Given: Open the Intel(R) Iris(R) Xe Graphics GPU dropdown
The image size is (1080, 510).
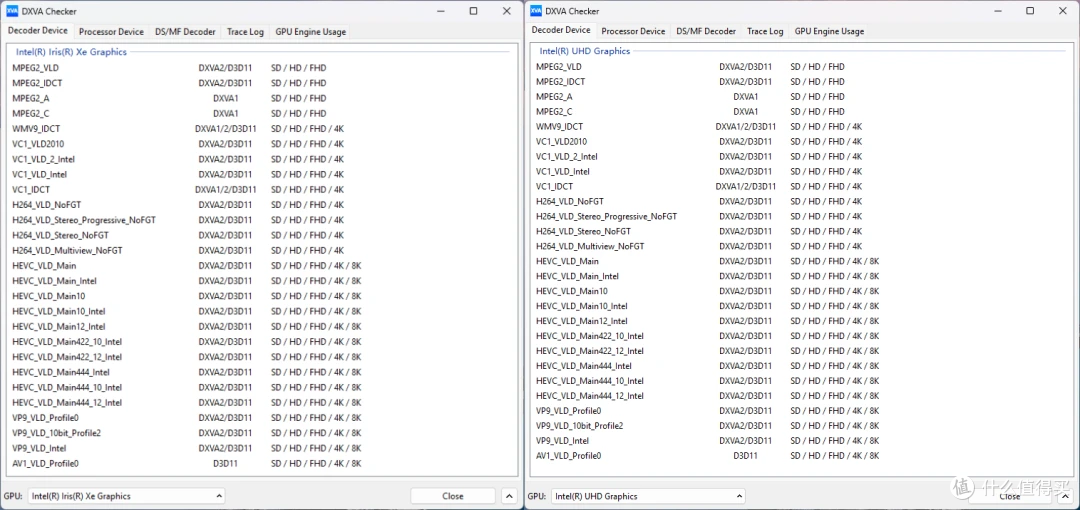Looking at the screenshot, I should click(127, 496).
